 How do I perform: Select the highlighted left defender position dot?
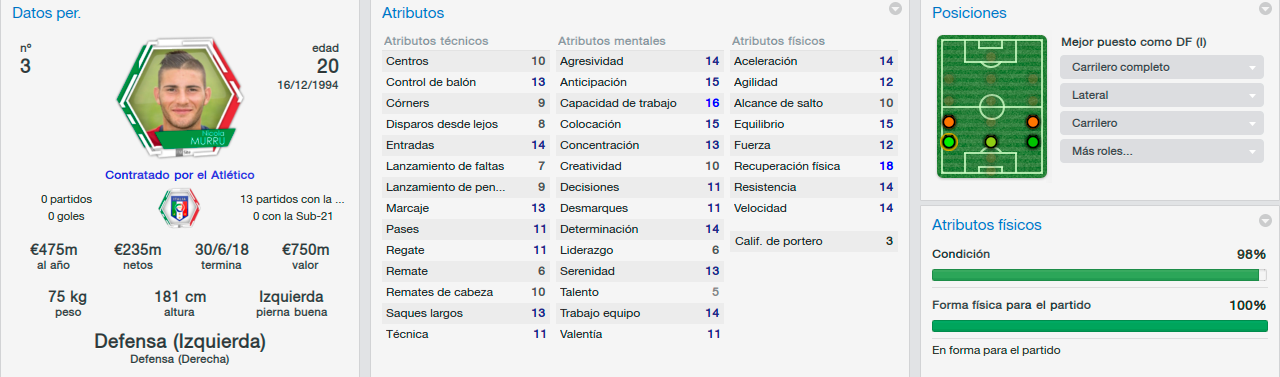pos(948,142)
